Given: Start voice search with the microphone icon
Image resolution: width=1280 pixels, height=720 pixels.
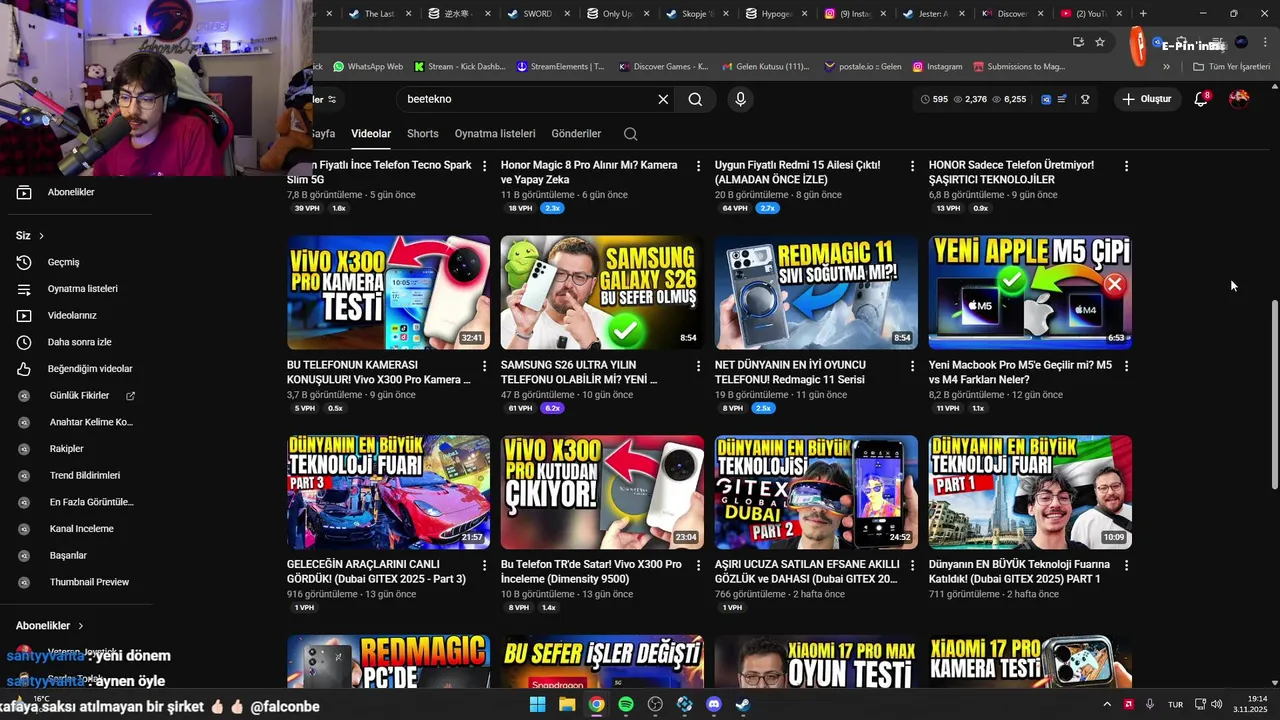Looking at the screenshot, I should [x=740, y=99].
